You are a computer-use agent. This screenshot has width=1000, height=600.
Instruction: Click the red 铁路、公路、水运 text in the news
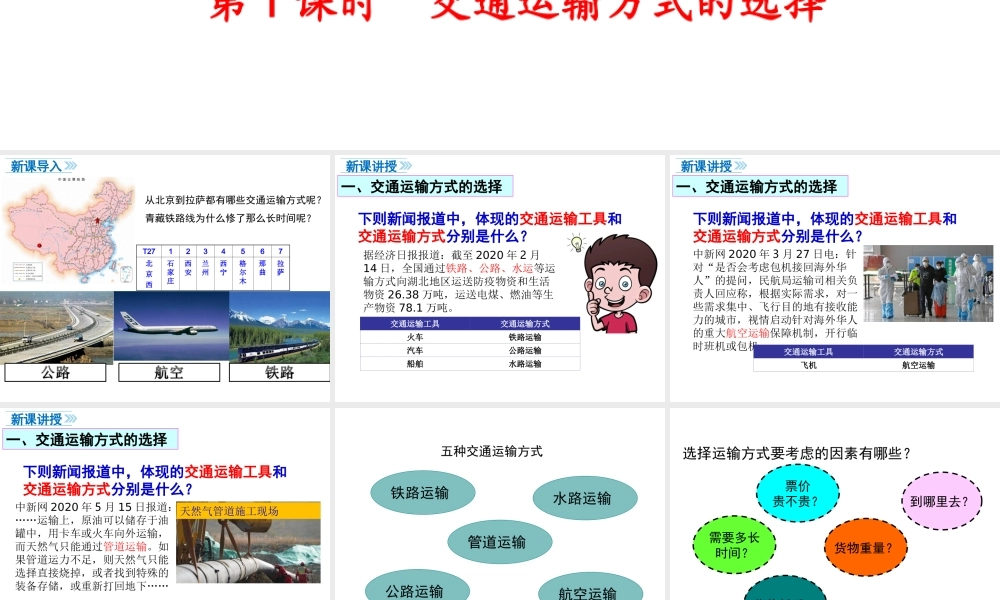coord(489,268)
